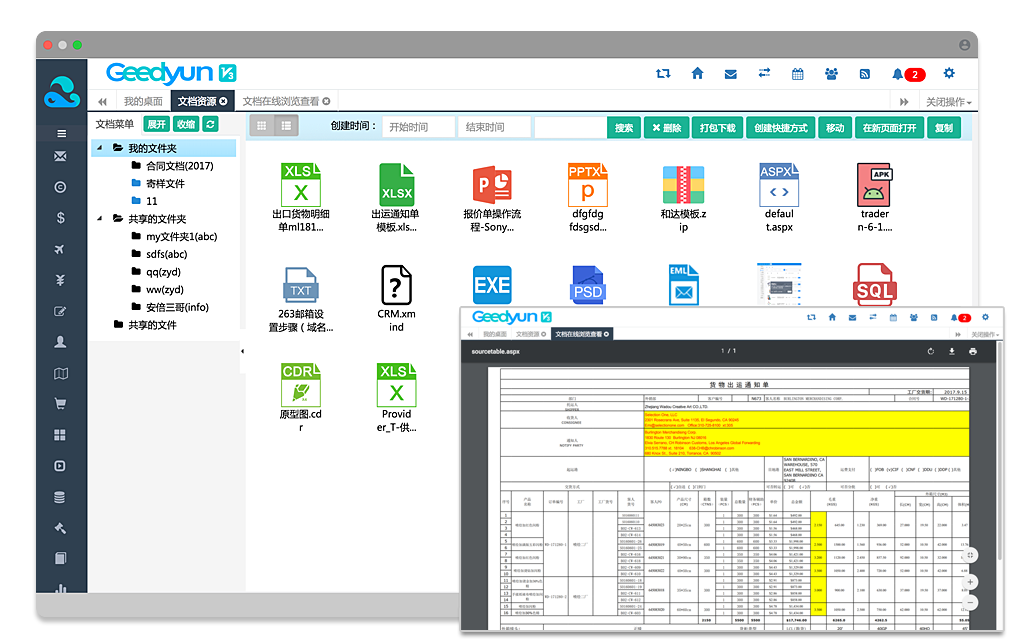Click the airplane icon in left sidebar
This screenshot has height=640, width=1014.
(x=59, y=249)
